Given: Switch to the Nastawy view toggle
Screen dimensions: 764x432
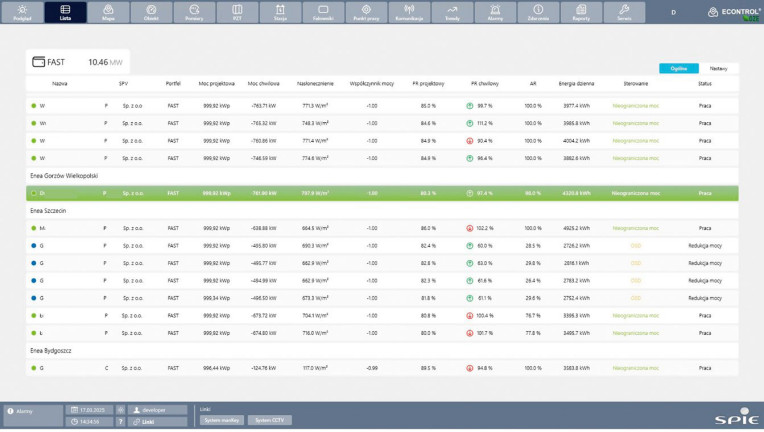Looking at the screenshot, I should [x=718, y=68].
